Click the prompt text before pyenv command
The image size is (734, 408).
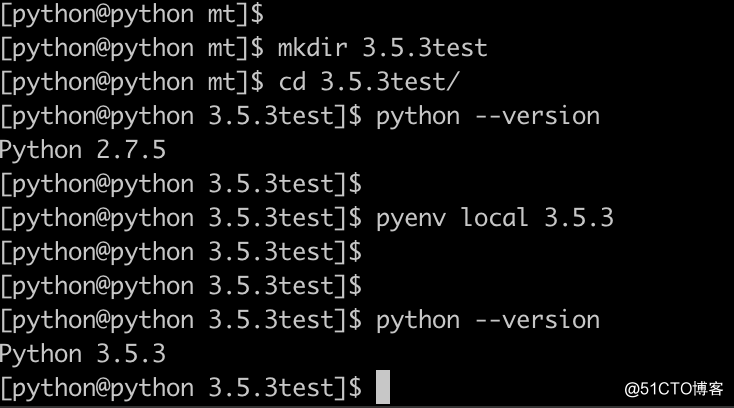181,219
